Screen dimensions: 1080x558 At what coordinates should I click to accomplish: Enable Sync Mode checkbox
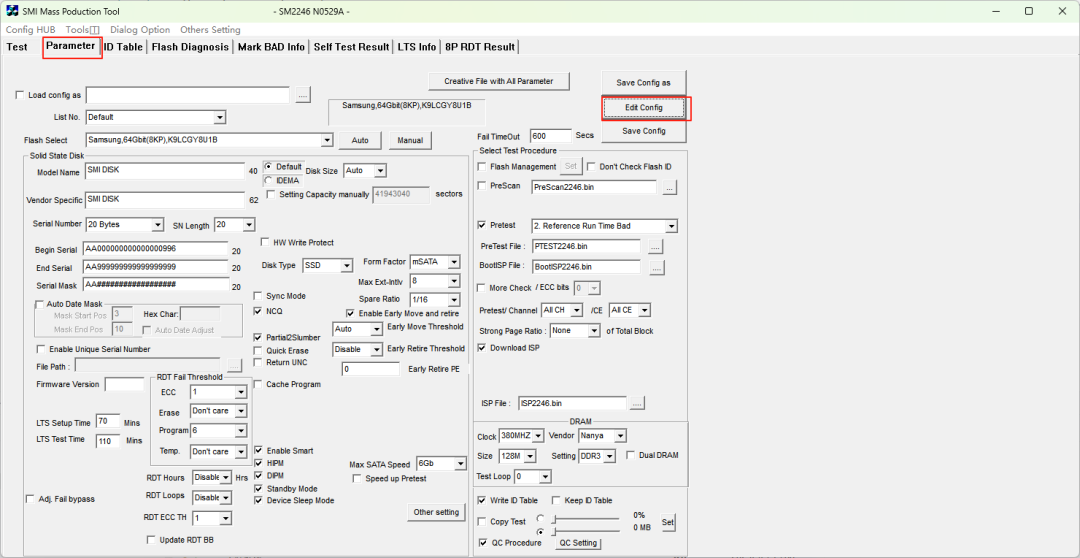(x=258, y=296)
